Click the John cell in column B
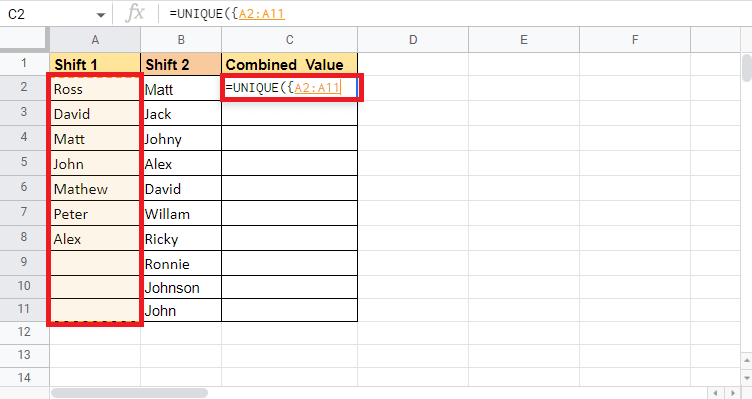 pos(181,310)
